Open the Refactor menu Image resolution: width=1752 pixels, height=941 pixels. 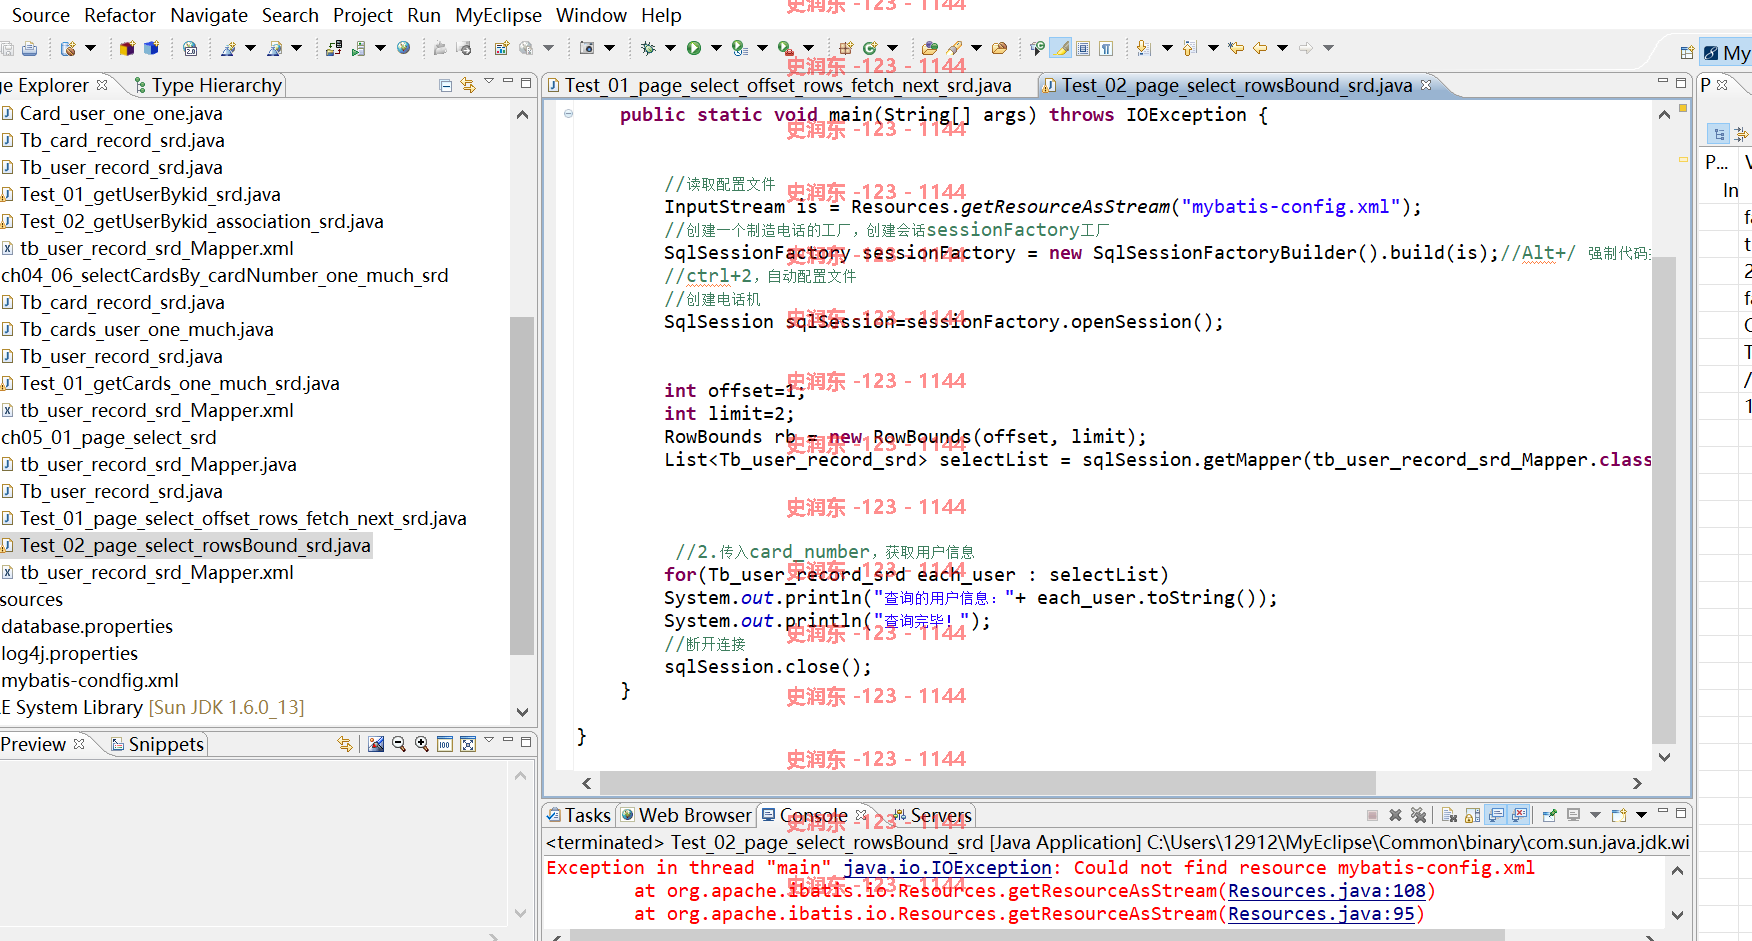click(120, 15)
